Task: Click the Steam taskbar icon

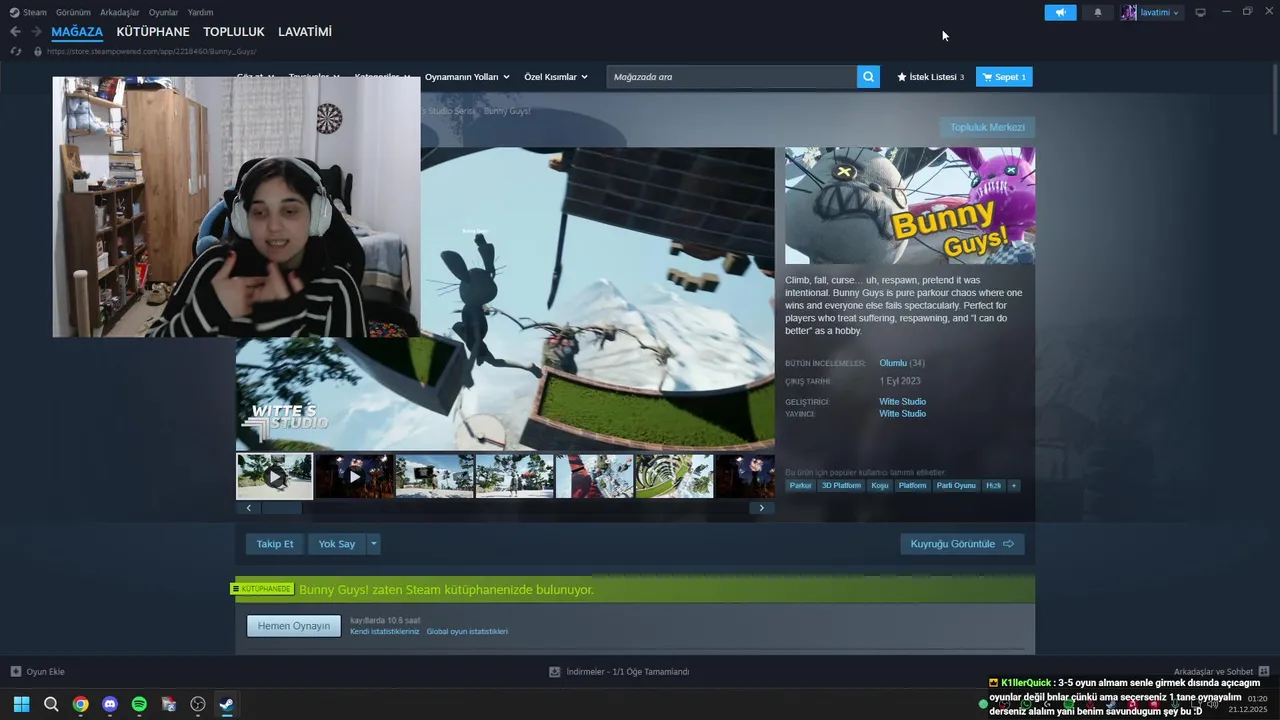Action: pyautogui.click(x=227, y=704)
